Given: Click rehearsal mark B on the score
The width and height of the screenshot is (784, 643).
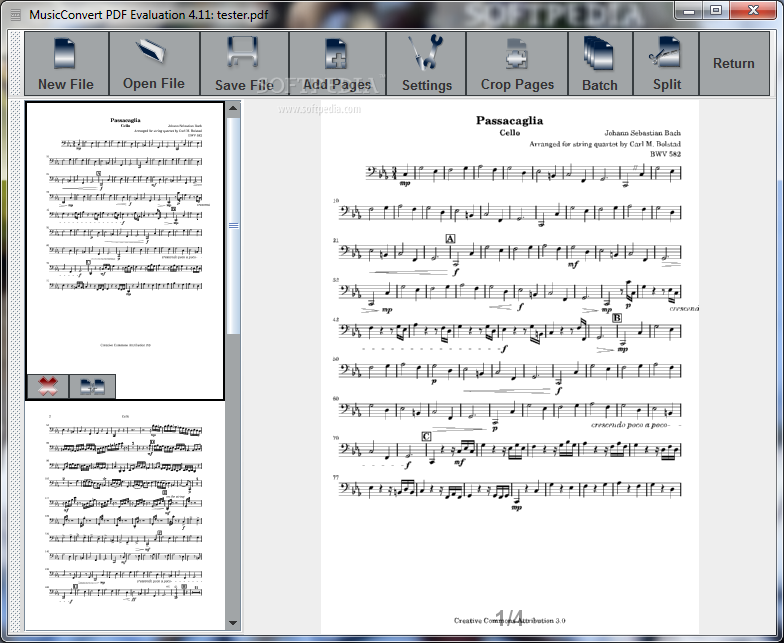Looking at the screenshot, I should [x=617, y=318].
